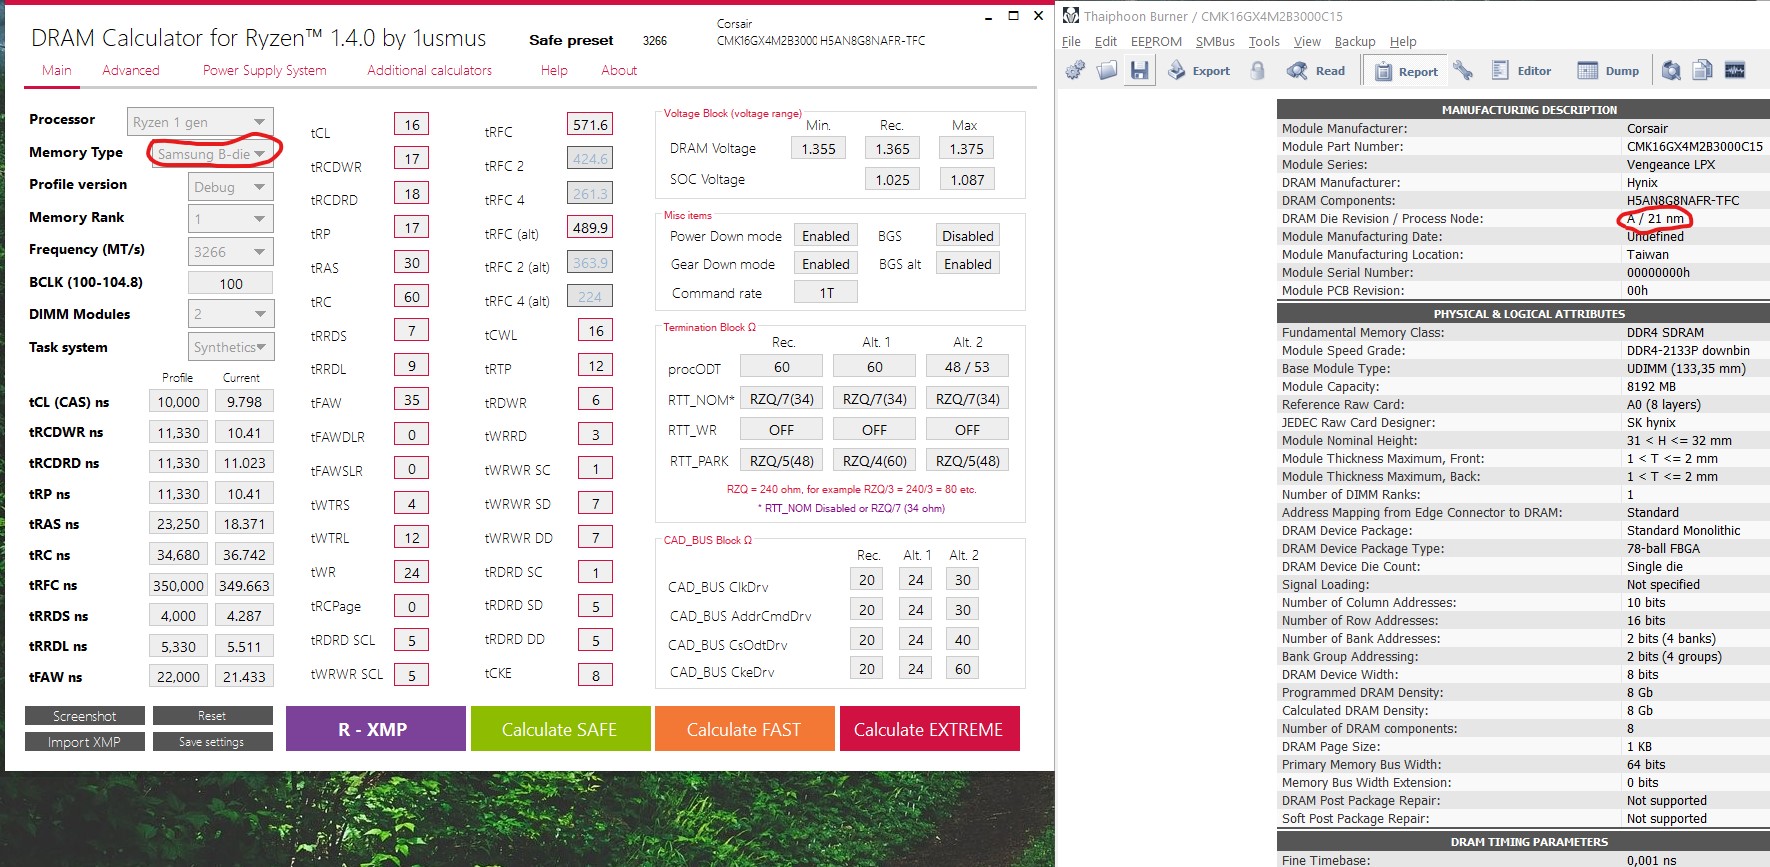Viewport: 1770px width, 867px height.
Task: Open the File menu in Thaiphoon Burner
Action: [1071, 41]
